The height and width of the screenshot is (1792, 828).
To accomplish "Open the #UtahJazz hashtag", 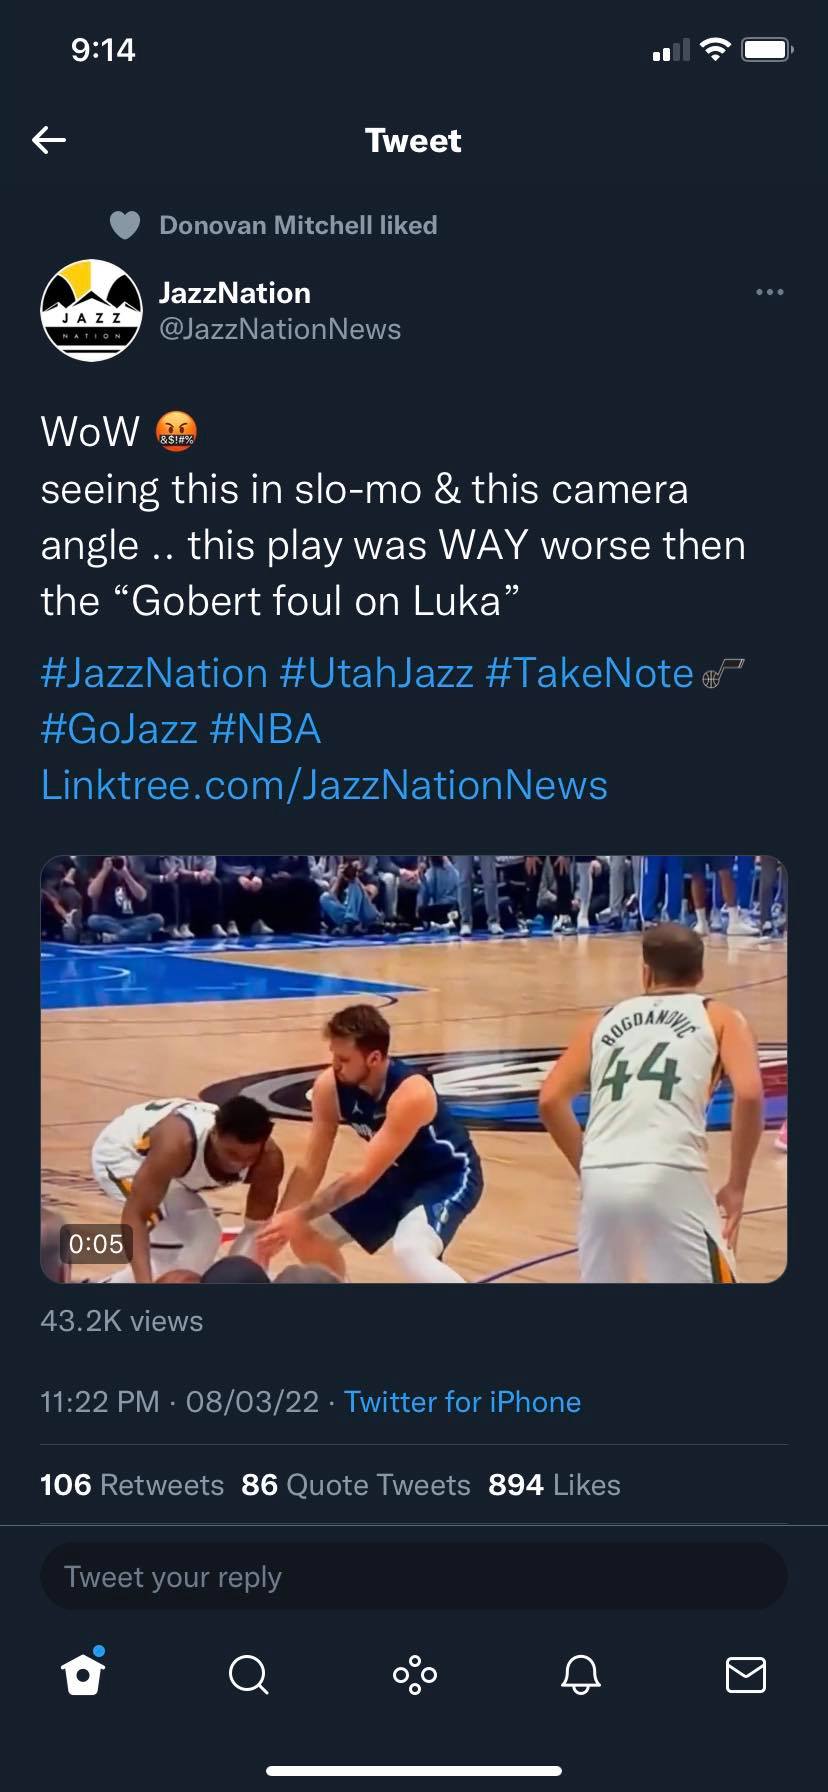I will [376, 673].
